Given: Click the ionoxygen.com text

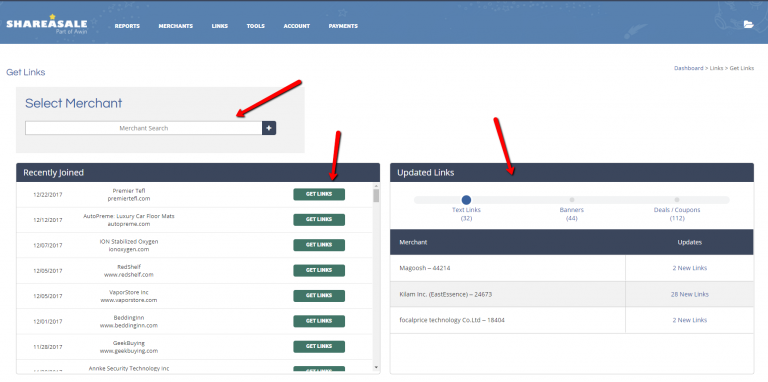Looking at the screenshot, I should pos(129,250).
